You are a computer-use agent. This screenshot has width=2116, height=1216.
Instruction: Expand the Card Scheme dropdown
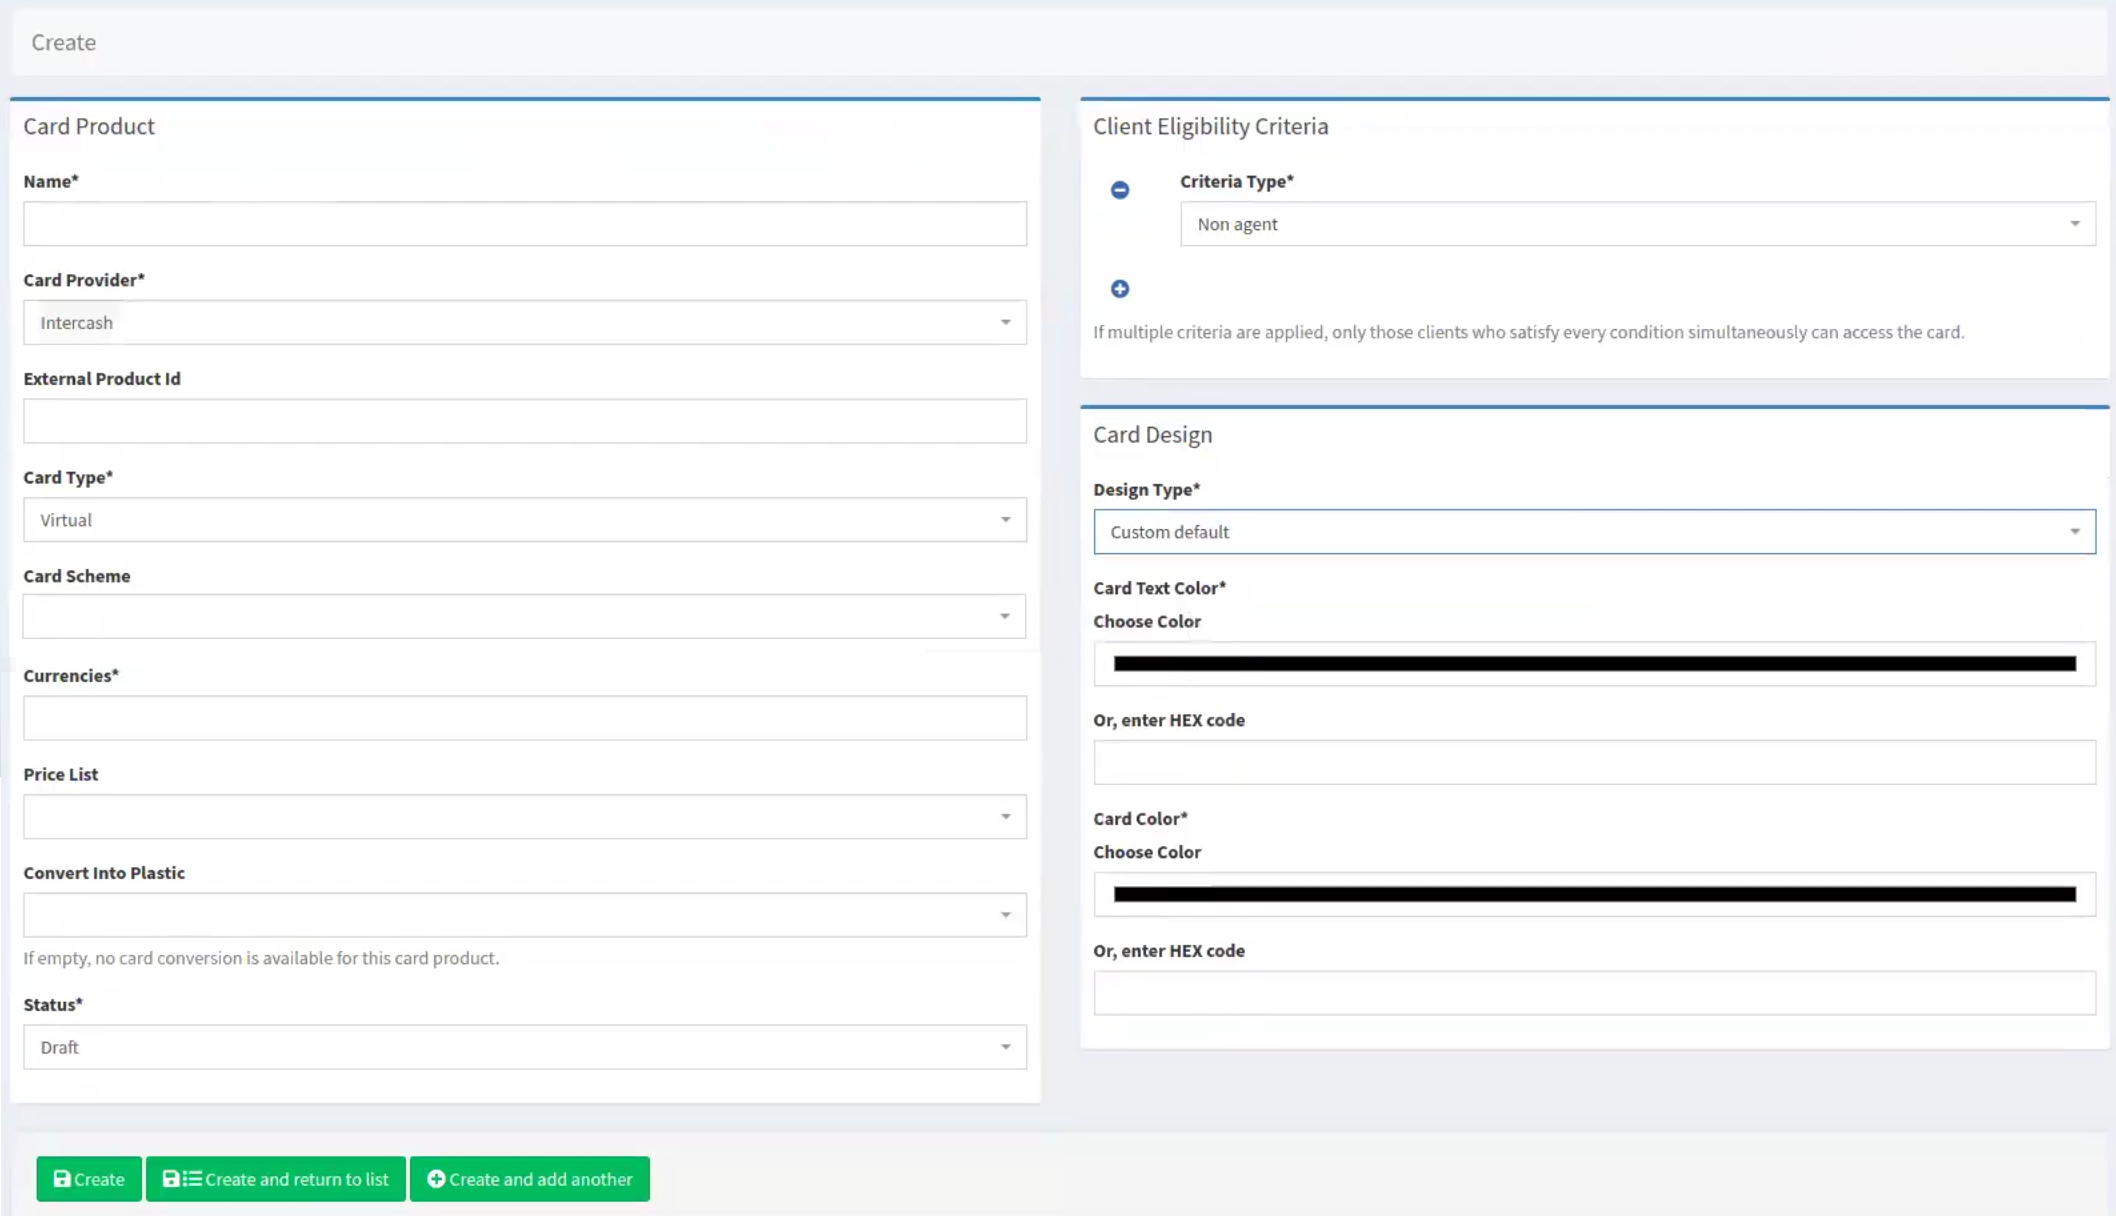coord(524,617)
